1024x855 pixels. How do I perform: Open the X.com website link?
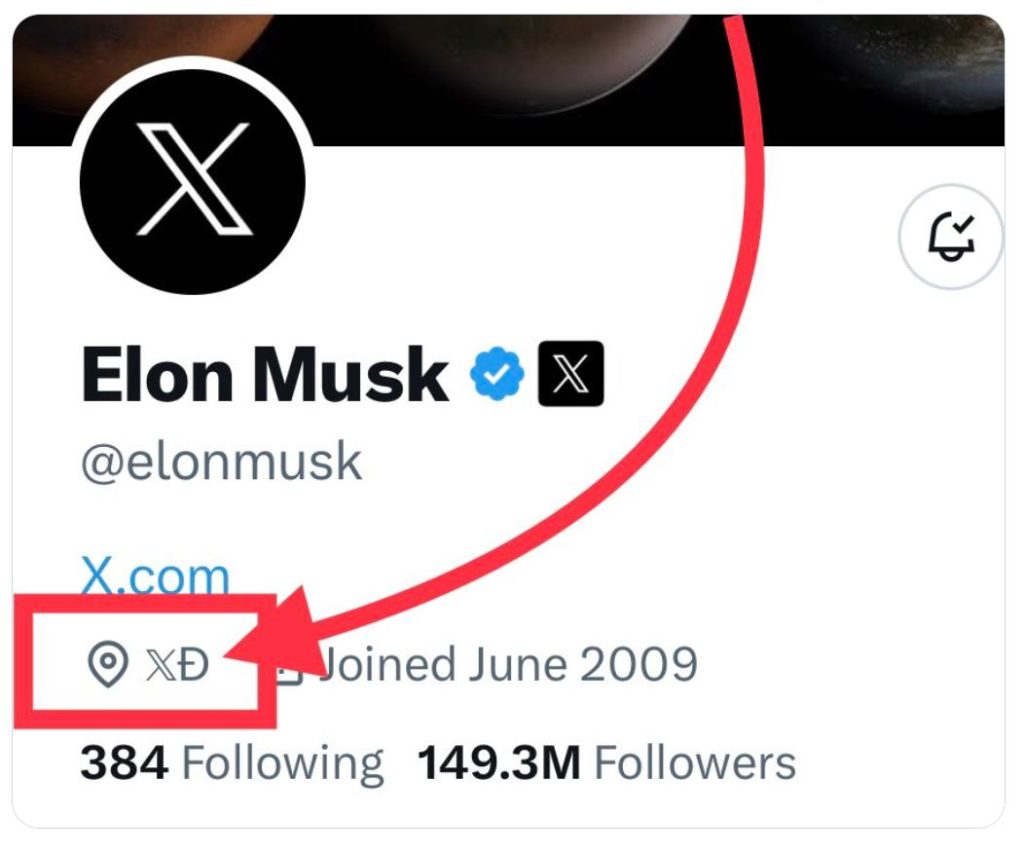(x=155, y=575)
